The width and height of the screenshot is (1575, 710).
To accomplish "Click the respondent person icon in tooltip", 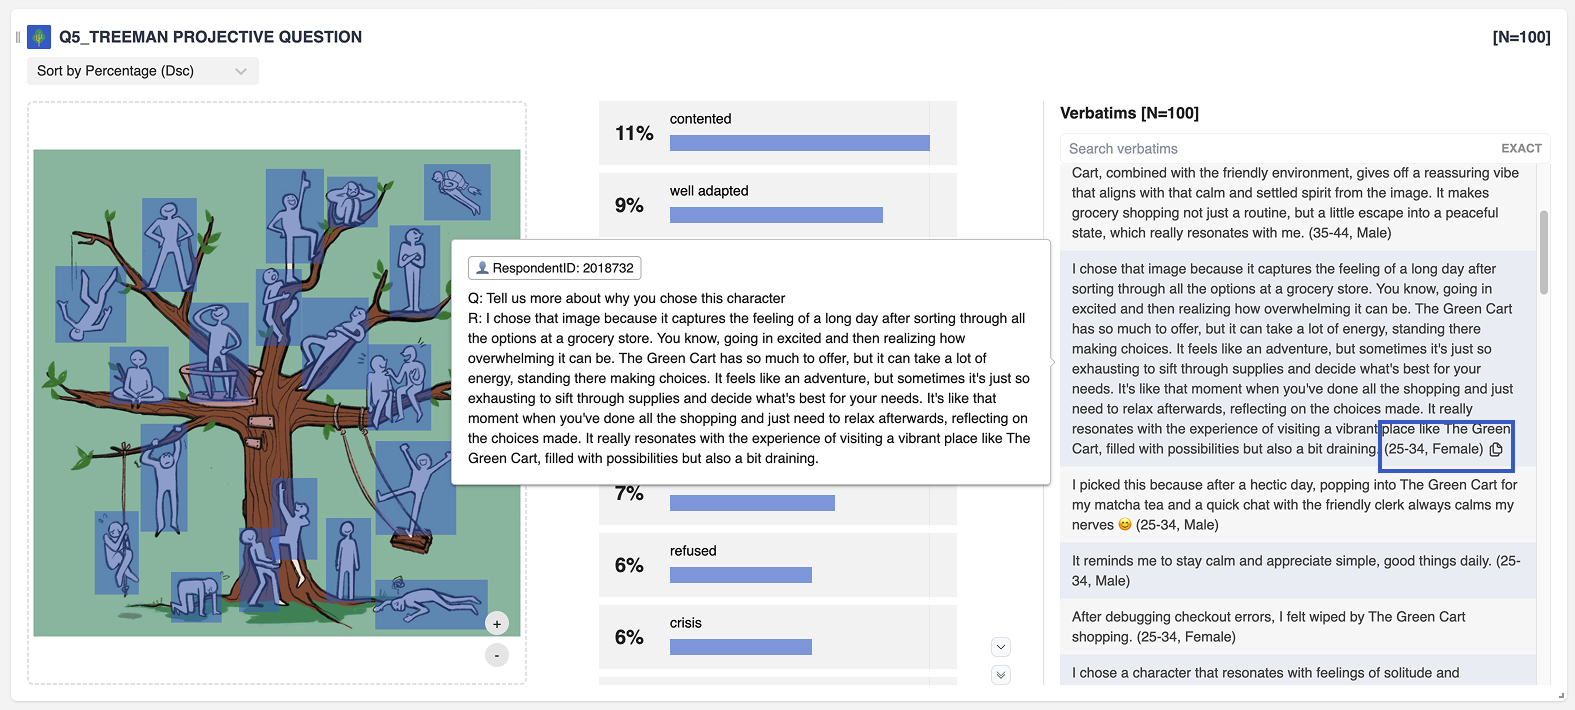I will (x=482, y=268).
